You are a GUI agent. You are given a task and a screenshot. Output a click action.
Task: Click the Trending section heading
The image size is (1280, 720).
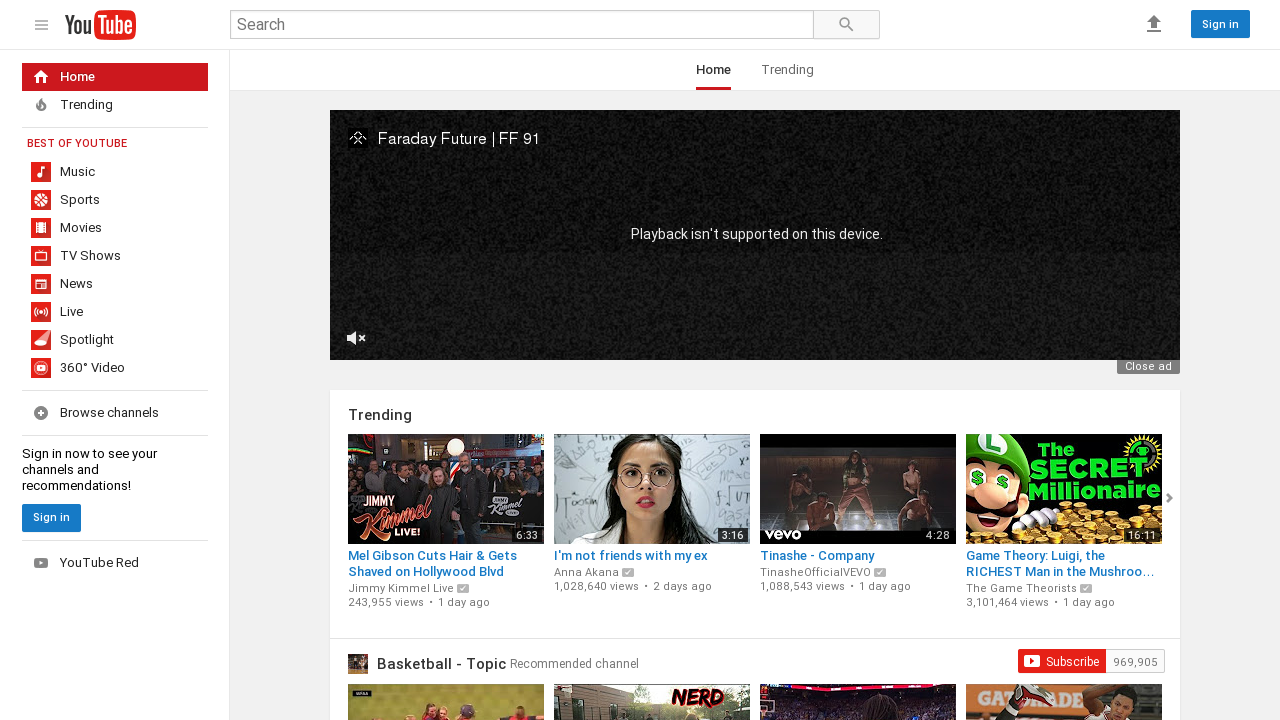coord(380,415)
